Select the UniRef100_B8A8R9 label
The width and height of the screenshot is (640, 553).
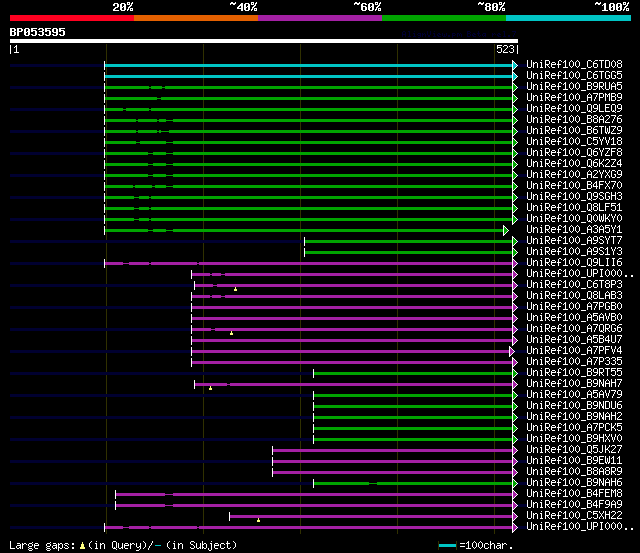574,472
